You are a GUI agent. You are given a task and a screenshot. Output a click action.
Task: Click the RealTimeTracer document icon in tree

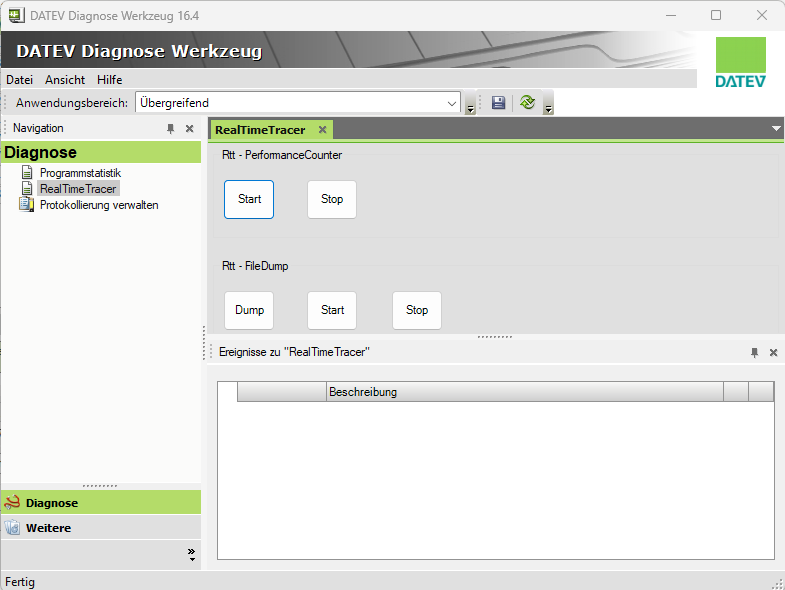(x=28, y=189)
